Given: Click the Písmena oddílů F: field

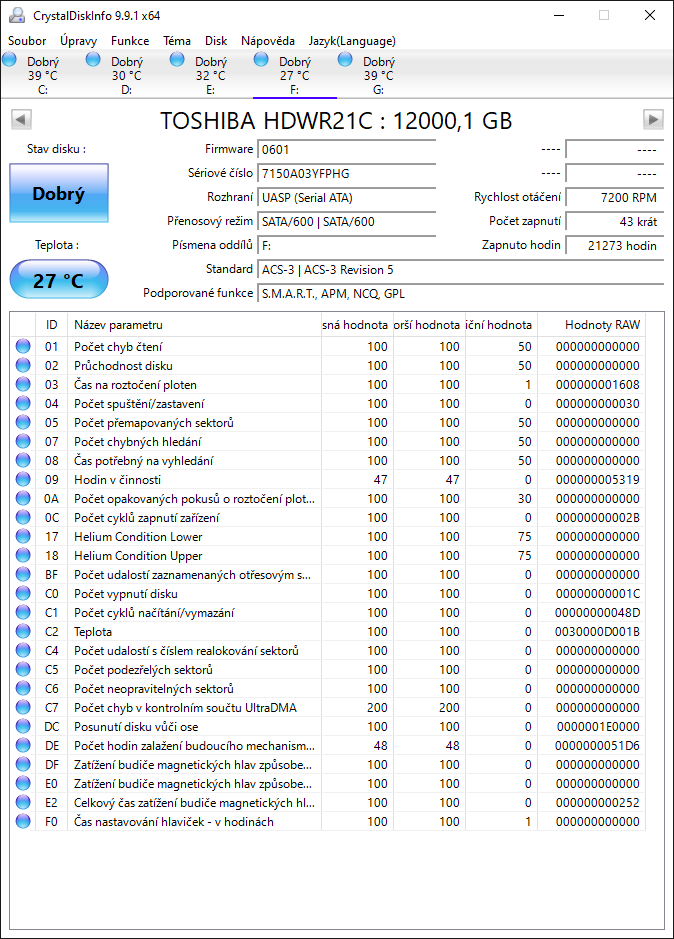Looking at the screenshot, I should [346, 245].
